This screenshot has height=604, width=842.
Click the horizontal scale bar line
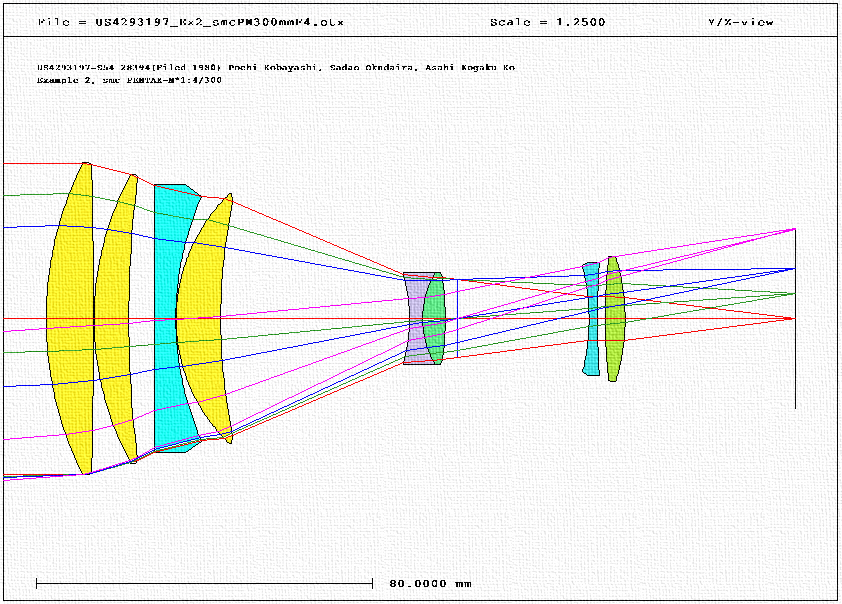coord(204,583)
